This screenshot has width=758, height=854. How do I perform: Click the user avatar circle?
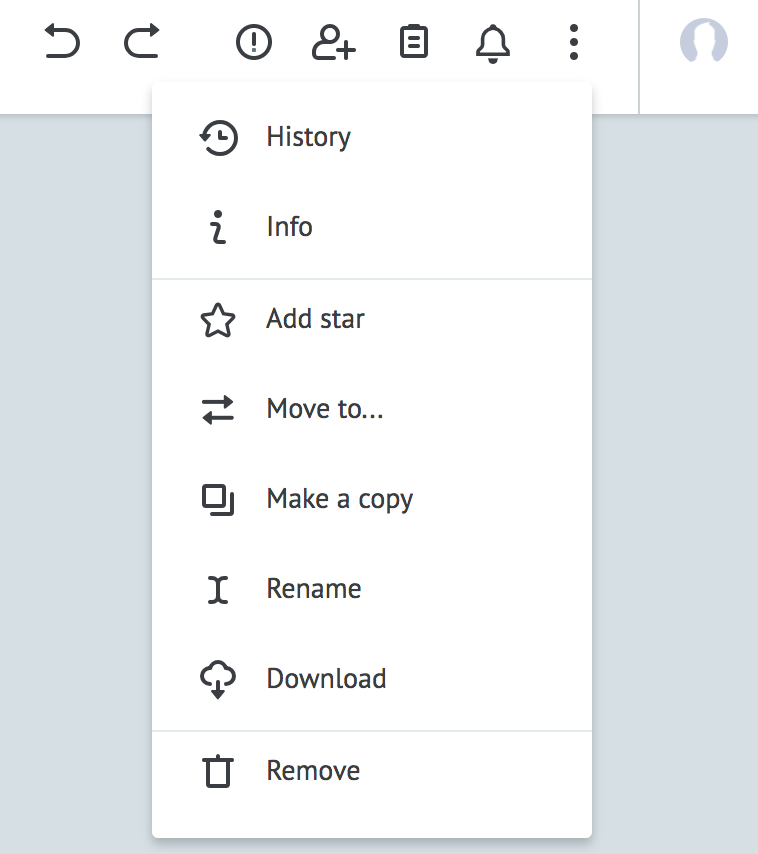(x=703, y=42)
